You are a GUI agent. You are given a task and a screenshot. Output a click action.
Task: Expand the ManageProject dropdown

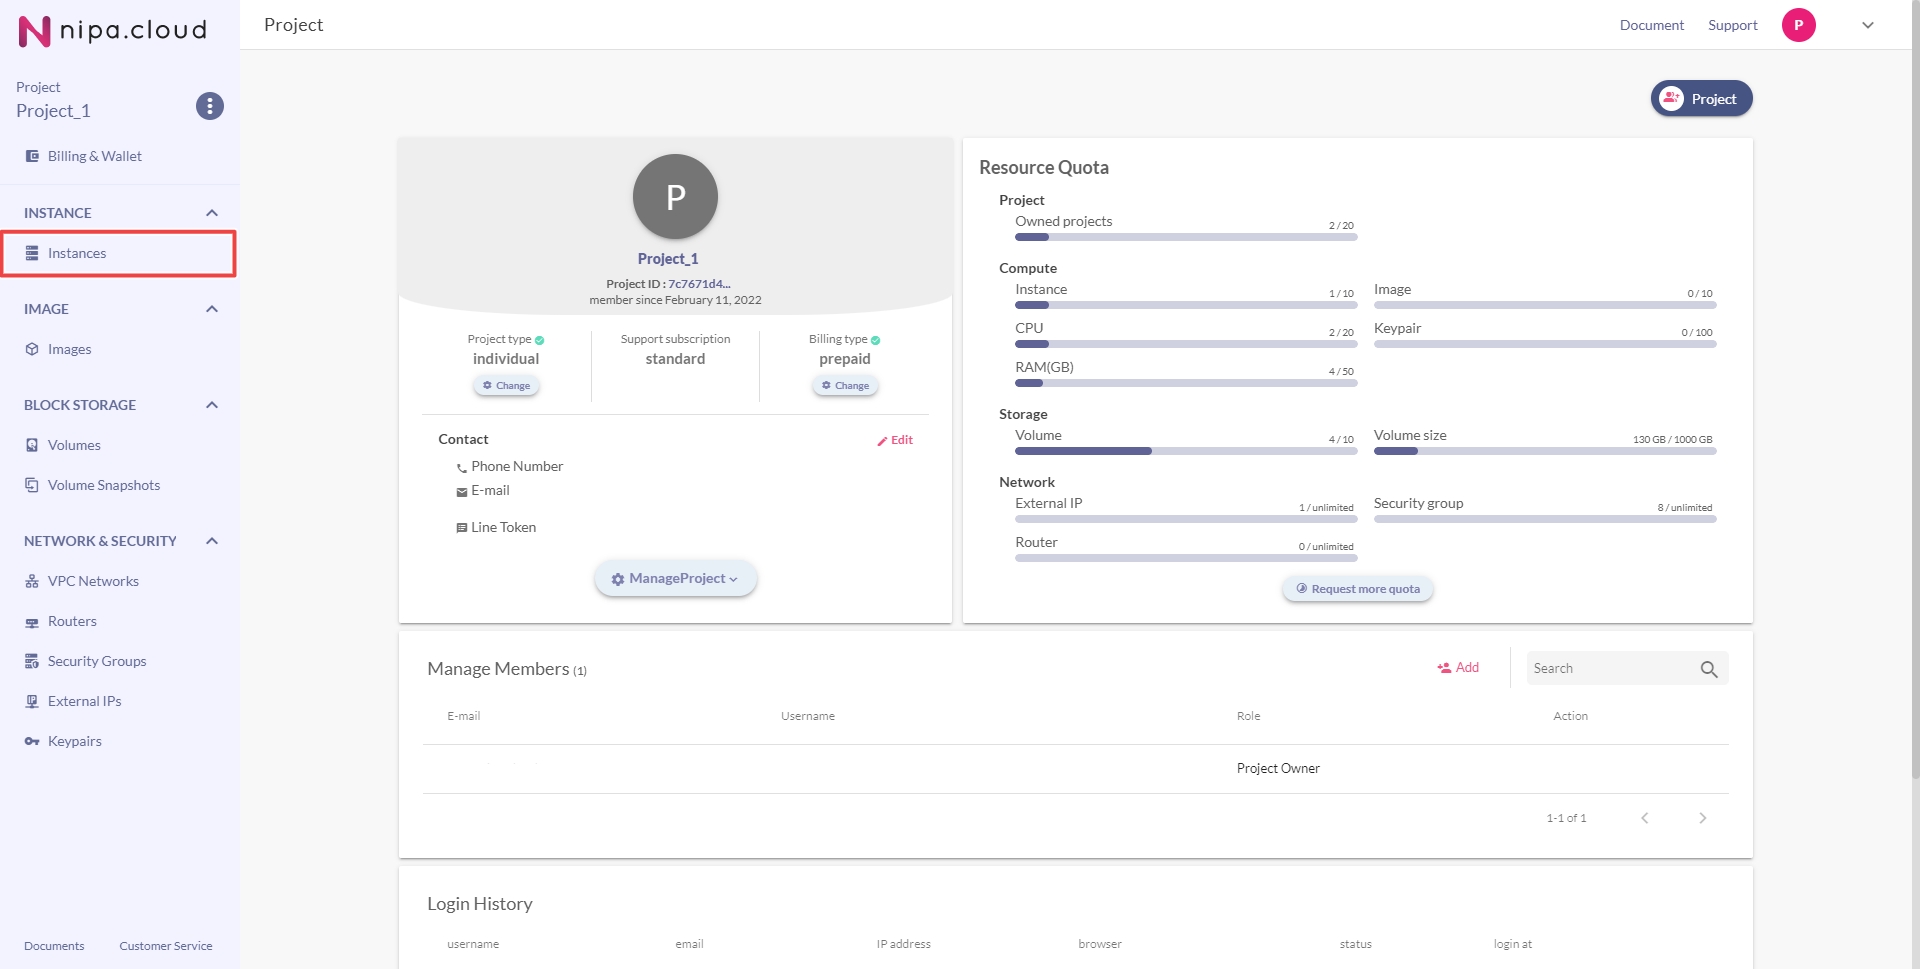(x=675, y=579)
